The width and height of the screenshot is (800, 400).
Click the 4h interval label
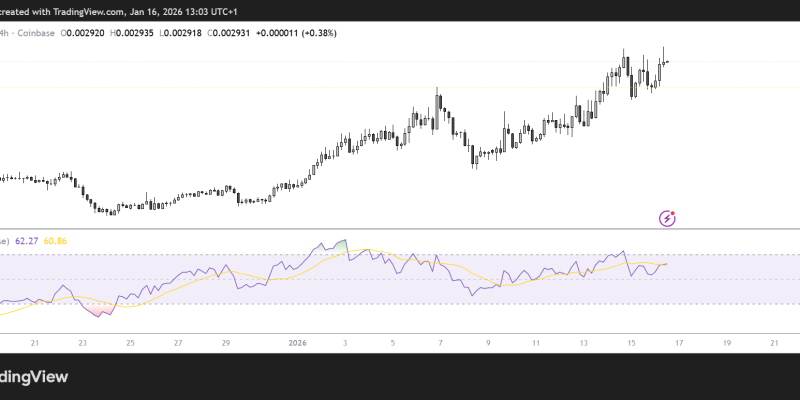coord(4,33)
